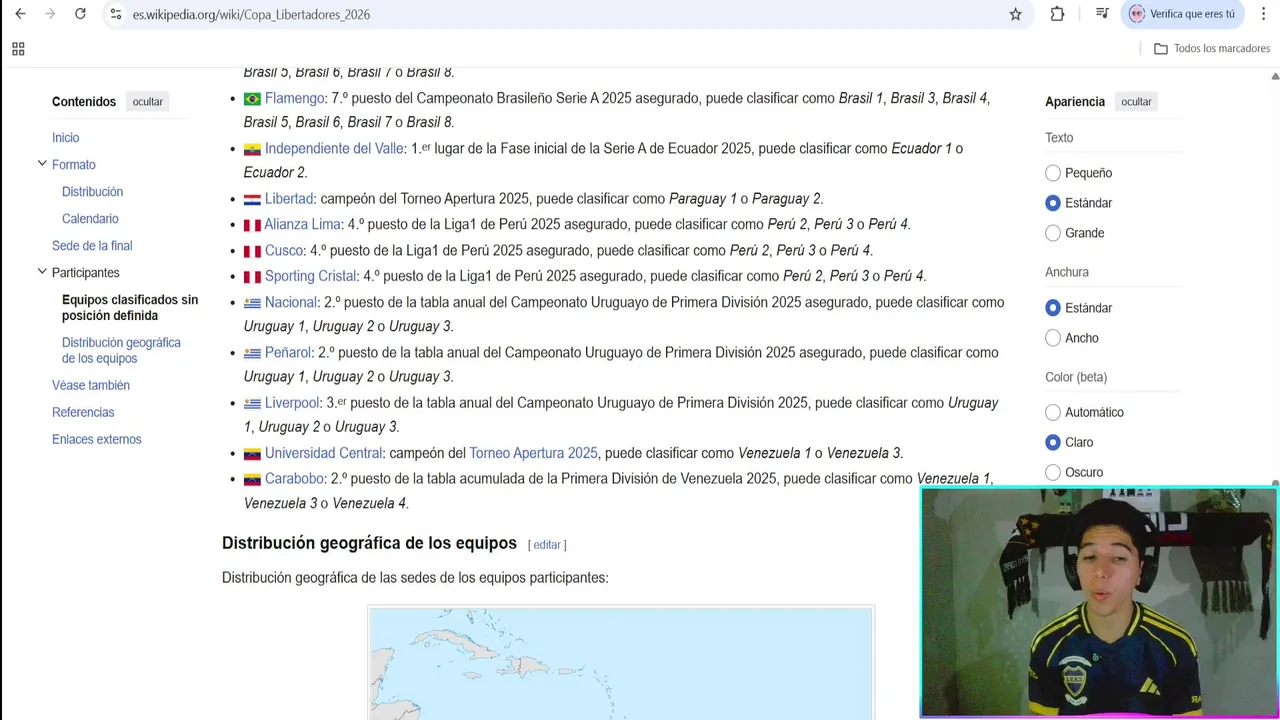The width and height of the screenshot is (1280, 720).
Task: Click Peru flag beside Sporting Cristal
Action: 252,277
